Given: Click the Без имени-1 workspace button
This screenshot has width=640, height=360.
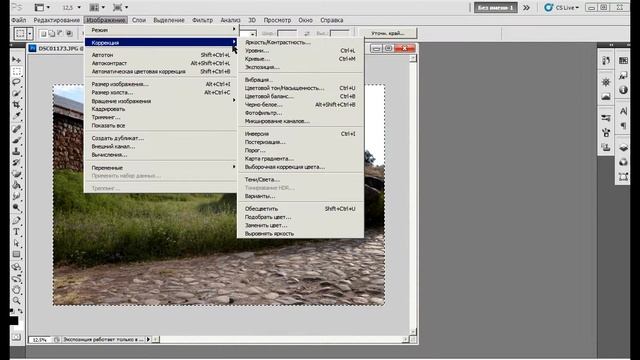Looking at the screenshot, I should coord(496,7).
